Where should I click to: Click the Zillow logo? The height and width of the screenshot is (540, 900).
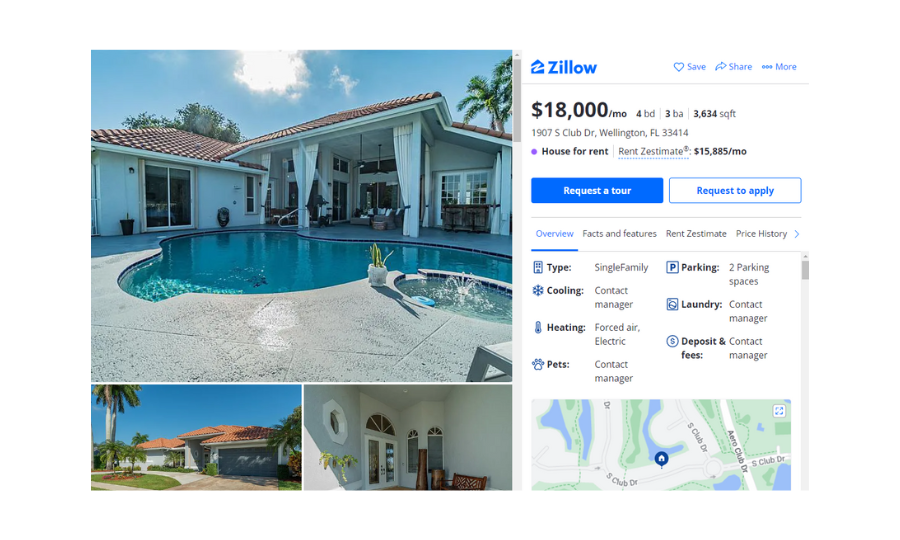(x=564, y=67)
